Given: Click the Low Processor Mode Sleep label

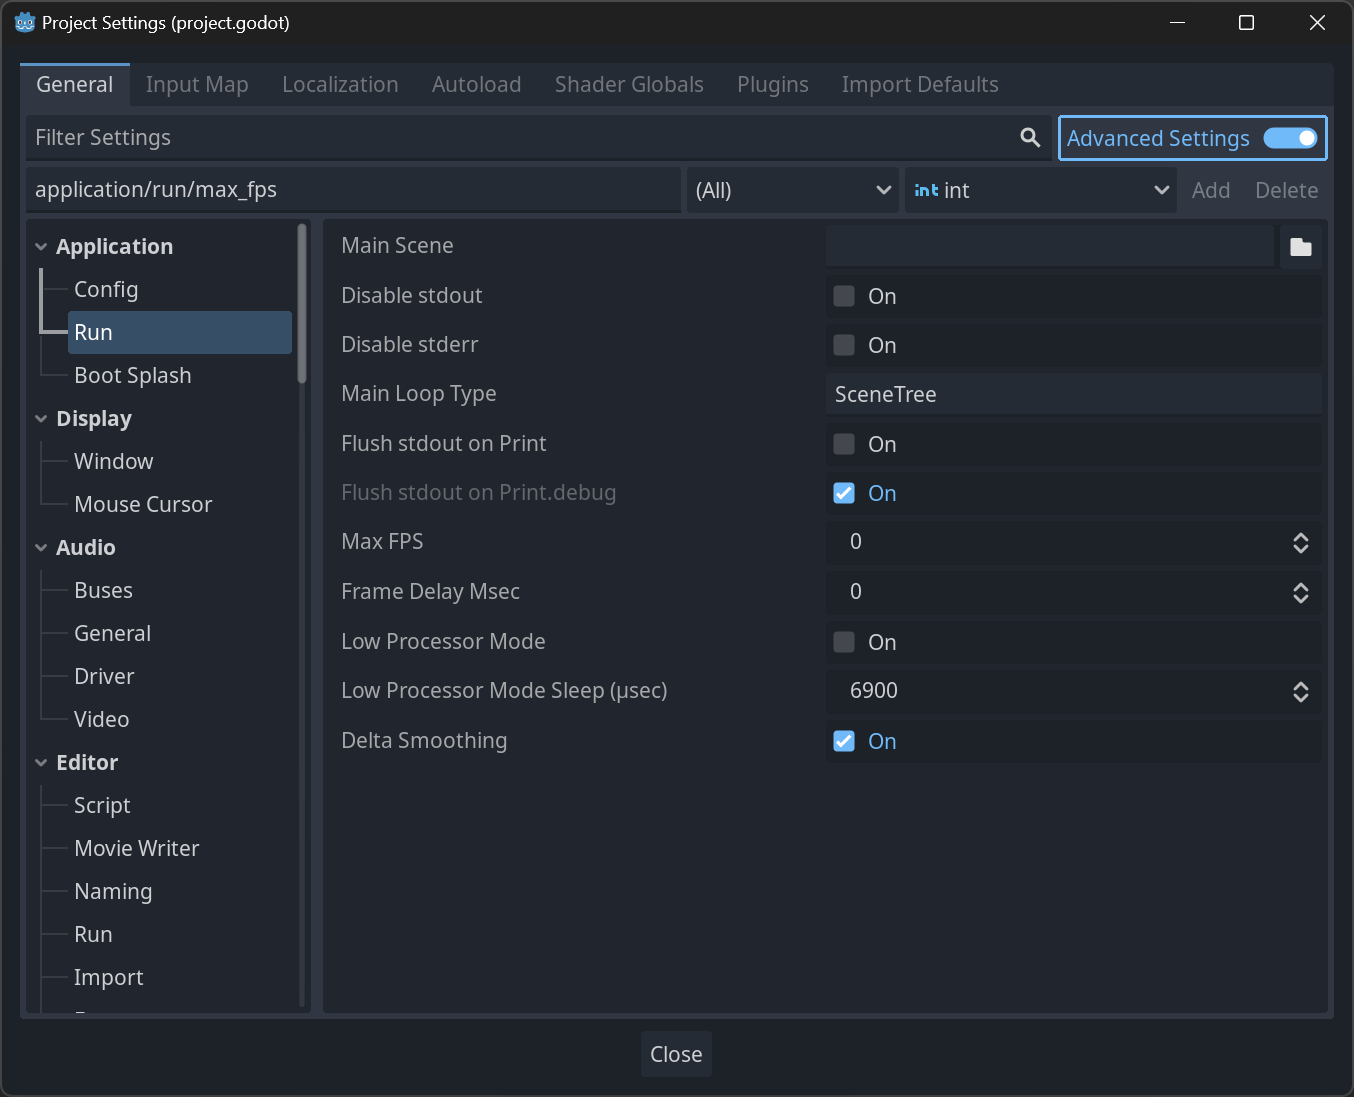Looking at the screenshot, I should 504,691.
